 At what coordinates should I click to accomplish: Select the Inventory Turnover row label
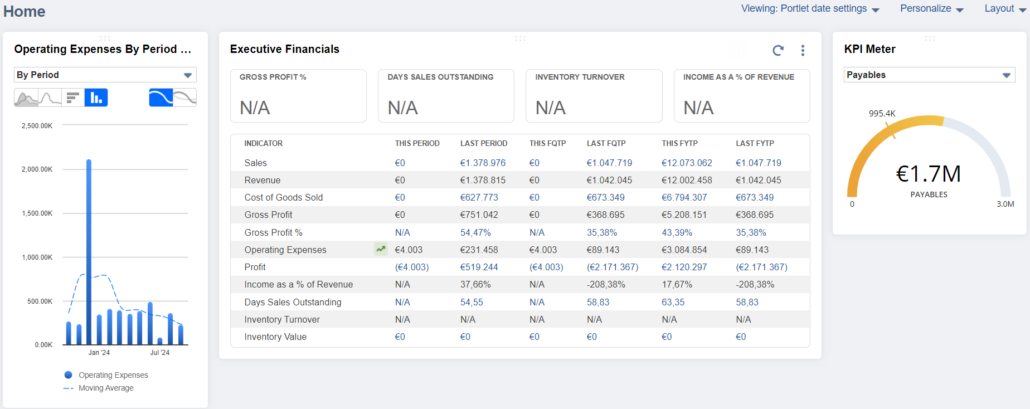click(282, 319)
